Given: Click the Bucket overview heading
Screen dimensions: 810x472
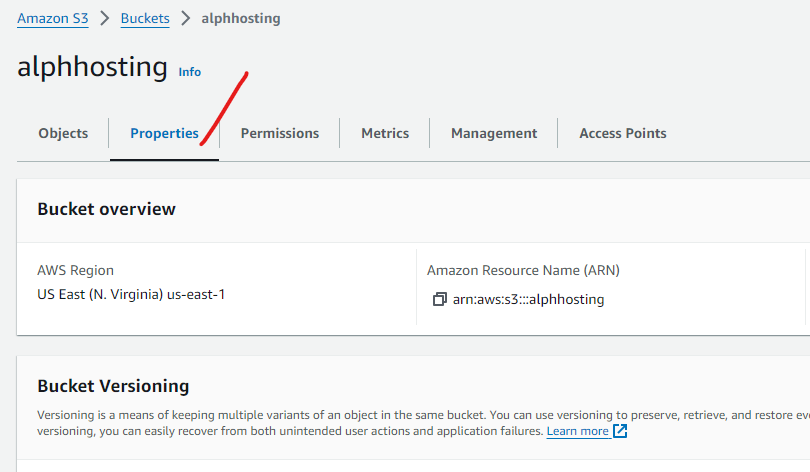Looking at the screenshot, I should (106, 209).
